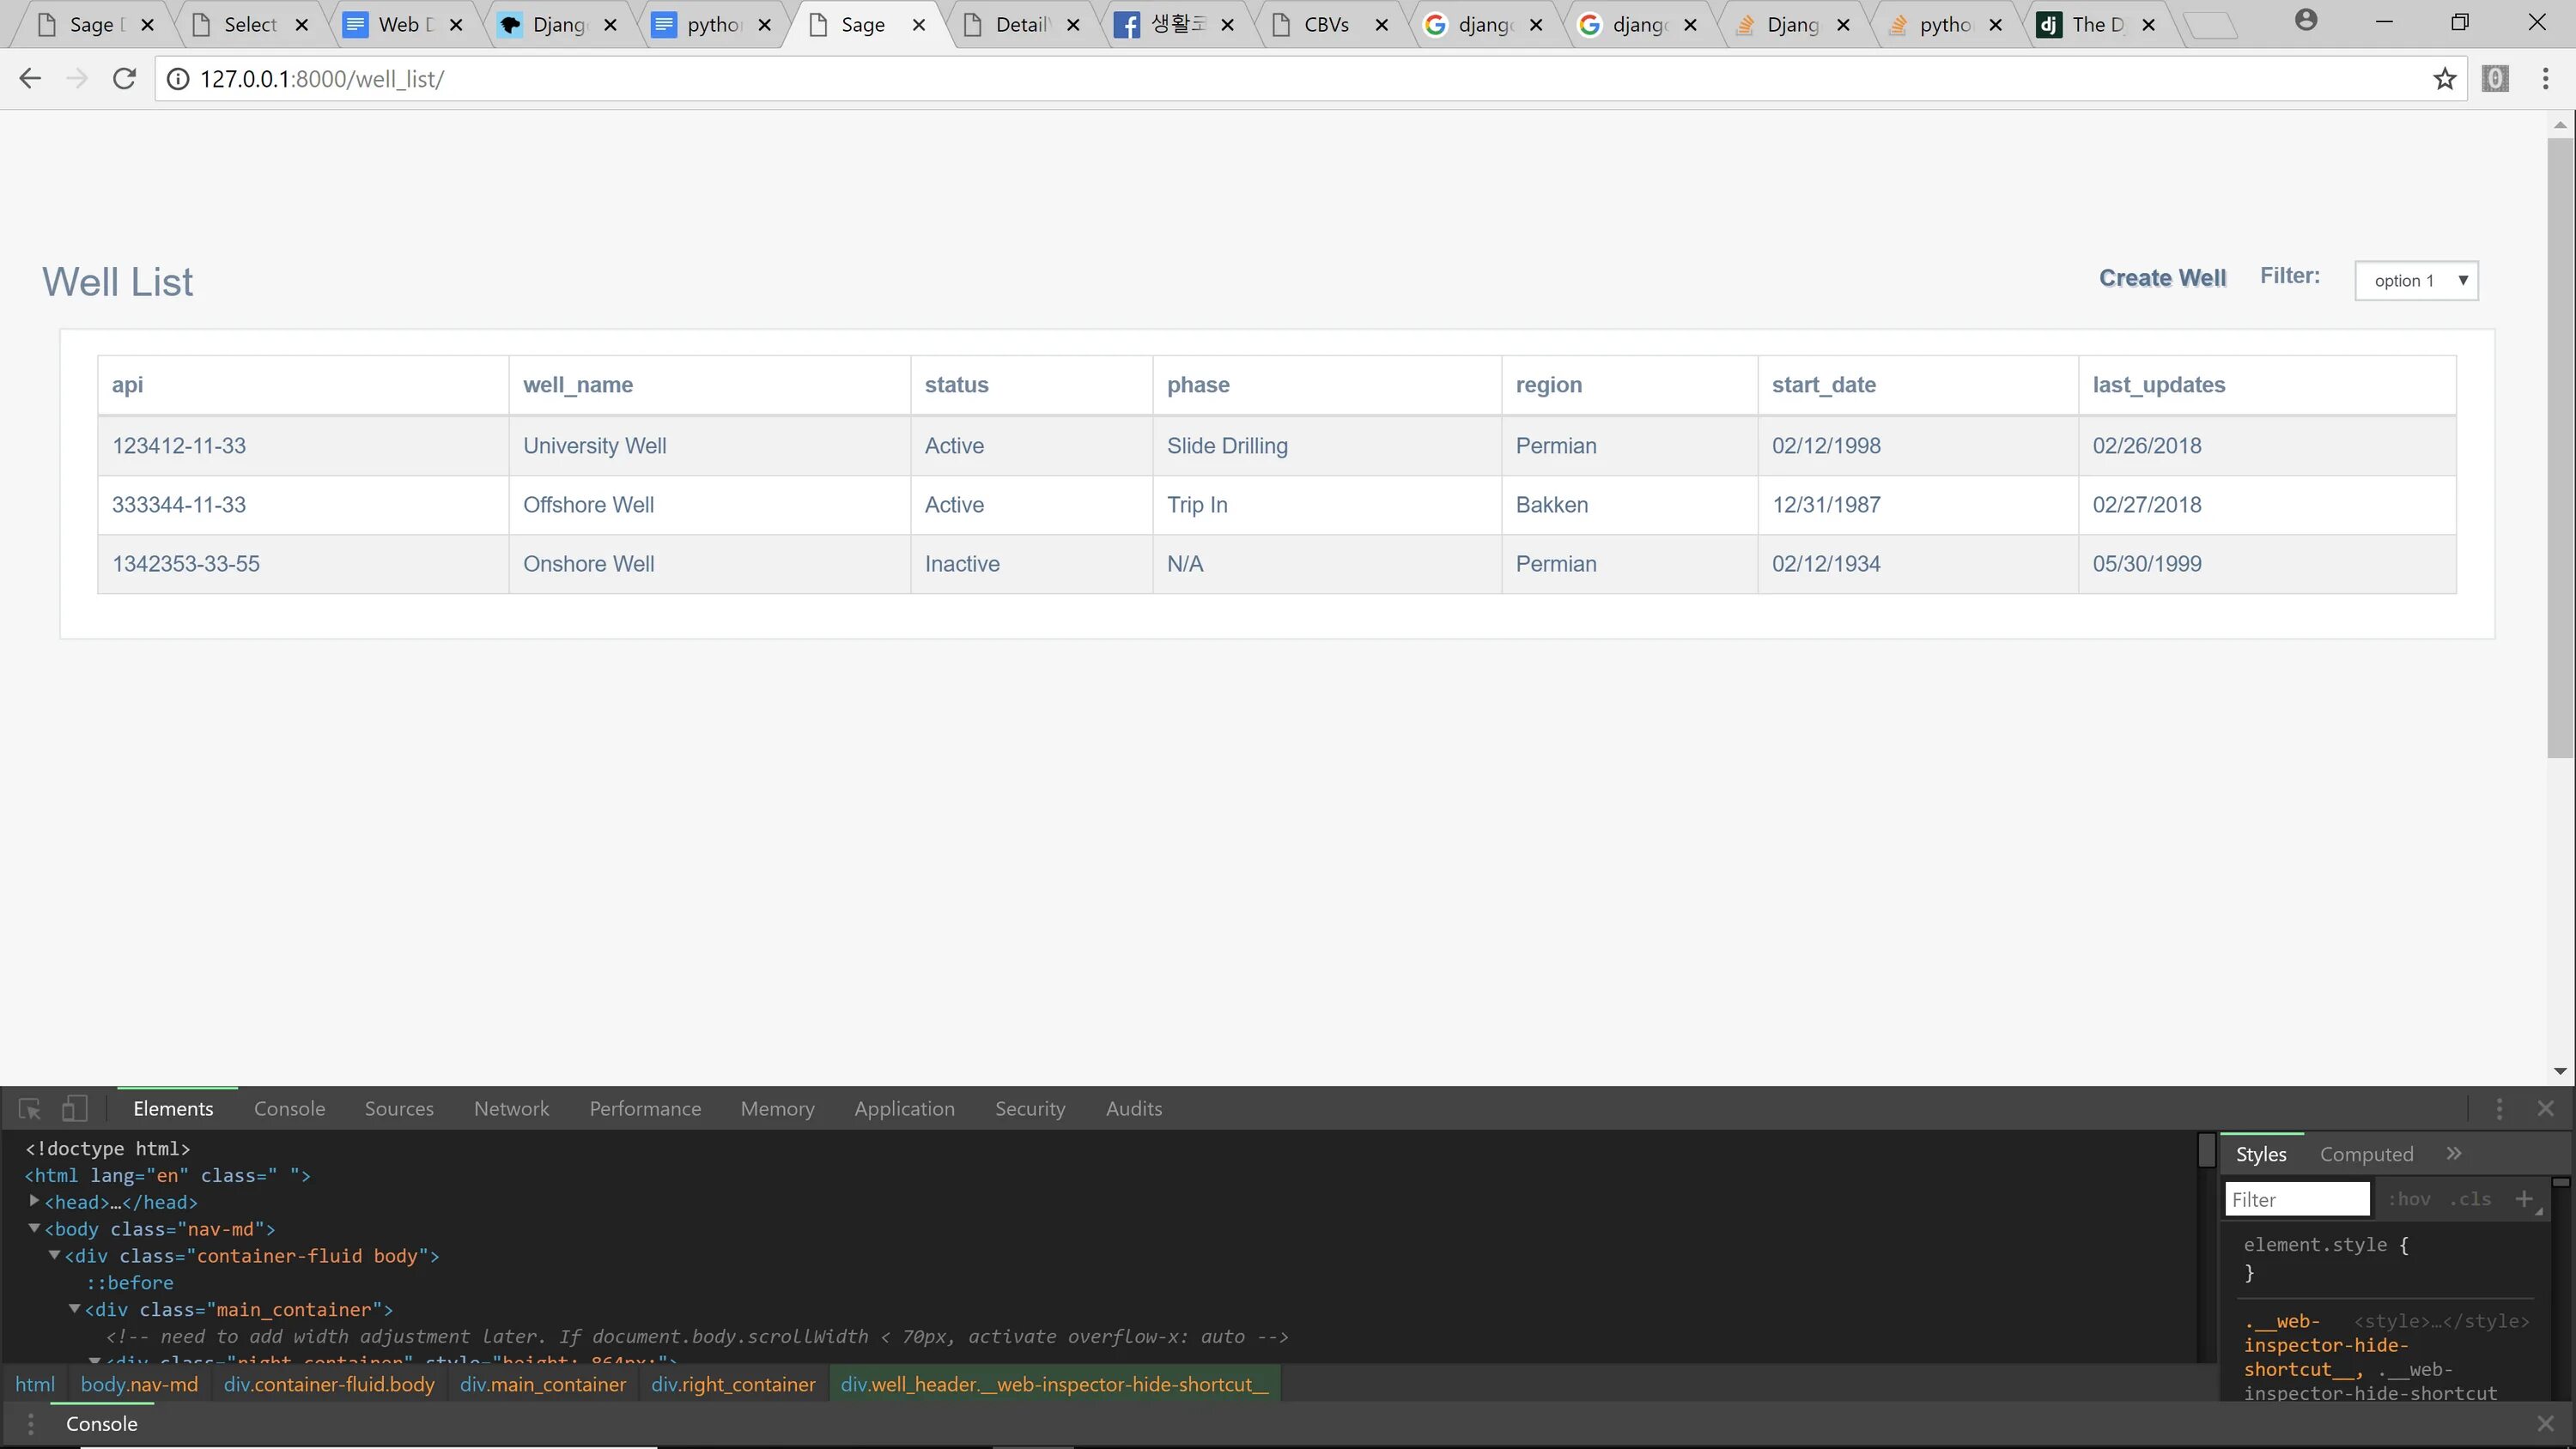Switch to the Network tab
The image size is (2576, 1449).
click(511, 1109)
